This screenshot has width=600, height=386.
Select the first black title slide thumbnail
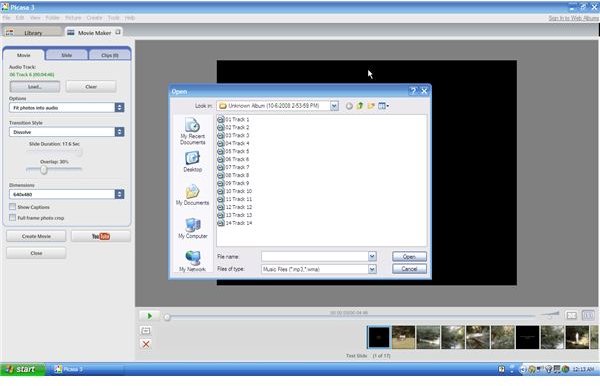click(379, 337)
